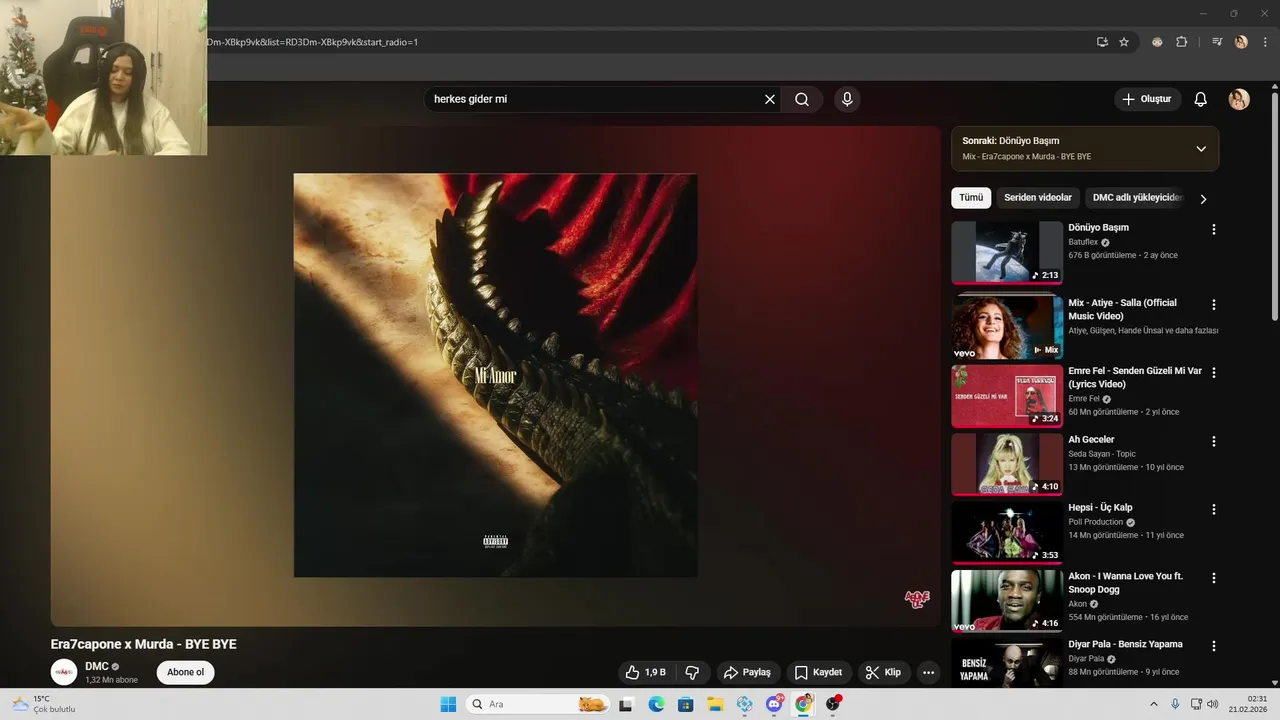Open options for Dönüyo Başım video
This screenshot has height=720, width=1280.
coord(1214,229)
